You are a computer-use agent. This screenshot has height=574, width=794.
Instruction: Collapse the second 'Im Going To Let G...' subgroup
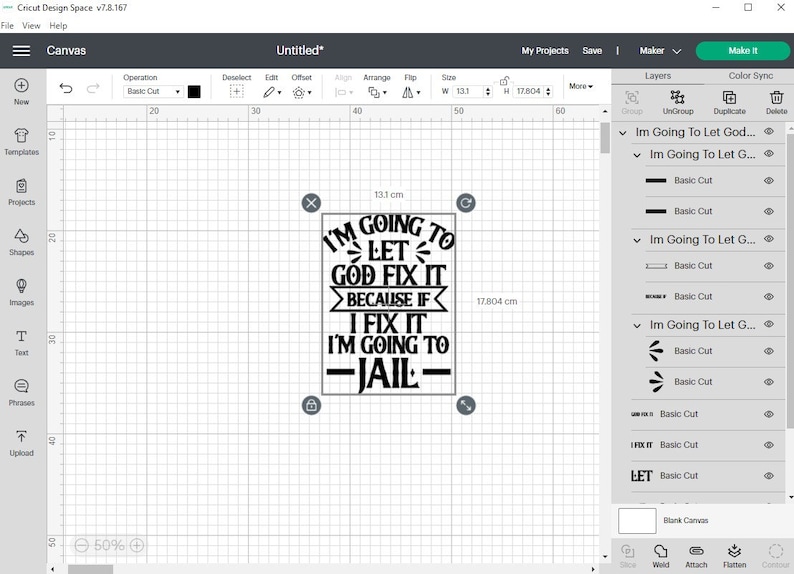[637, 240]
